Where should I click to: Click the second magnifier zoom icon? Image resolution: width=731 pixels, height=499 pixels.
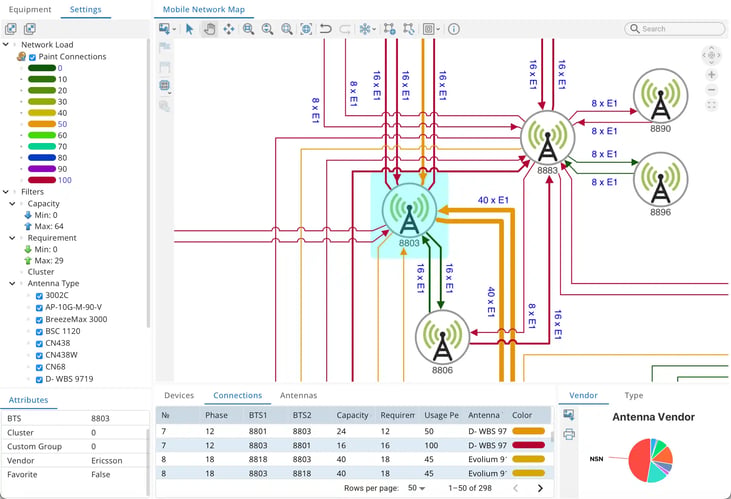point(268,29)
